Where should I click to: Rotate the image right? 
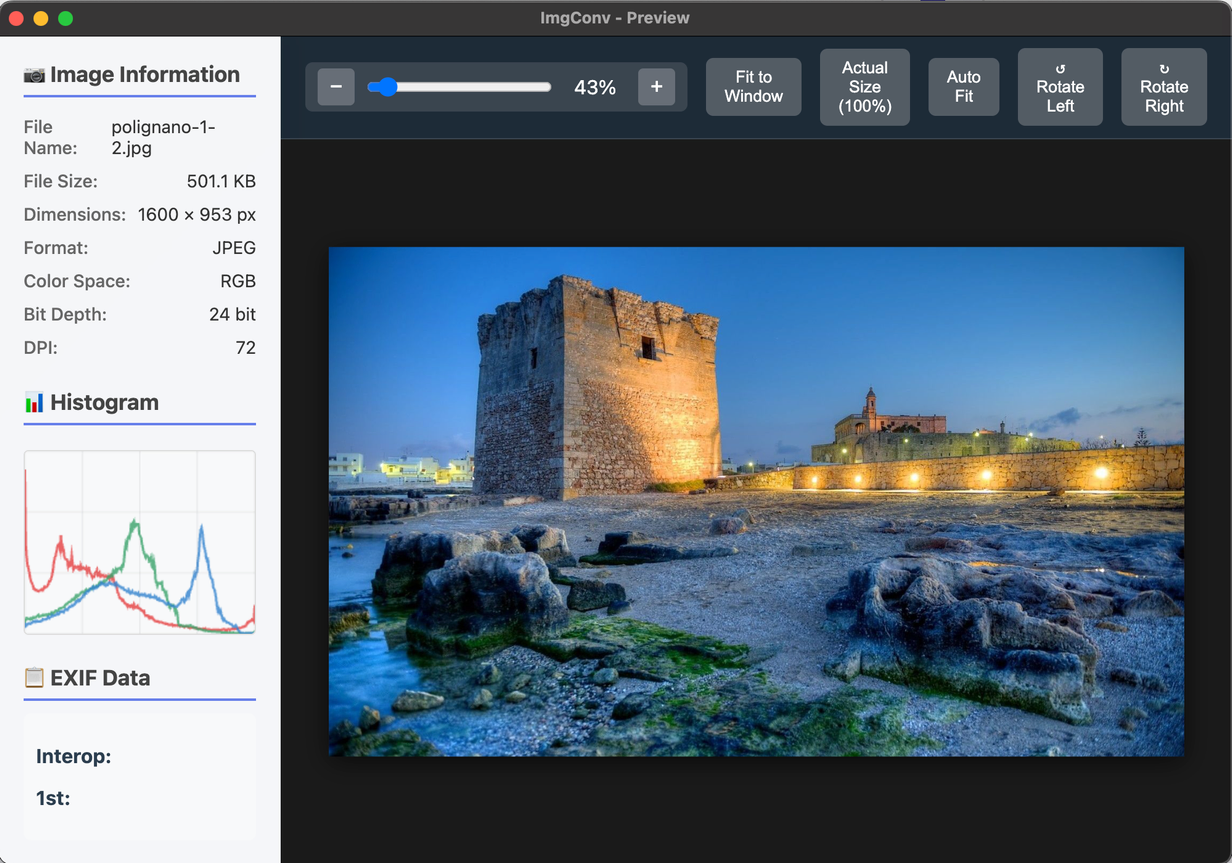[x=1164, y=87]
